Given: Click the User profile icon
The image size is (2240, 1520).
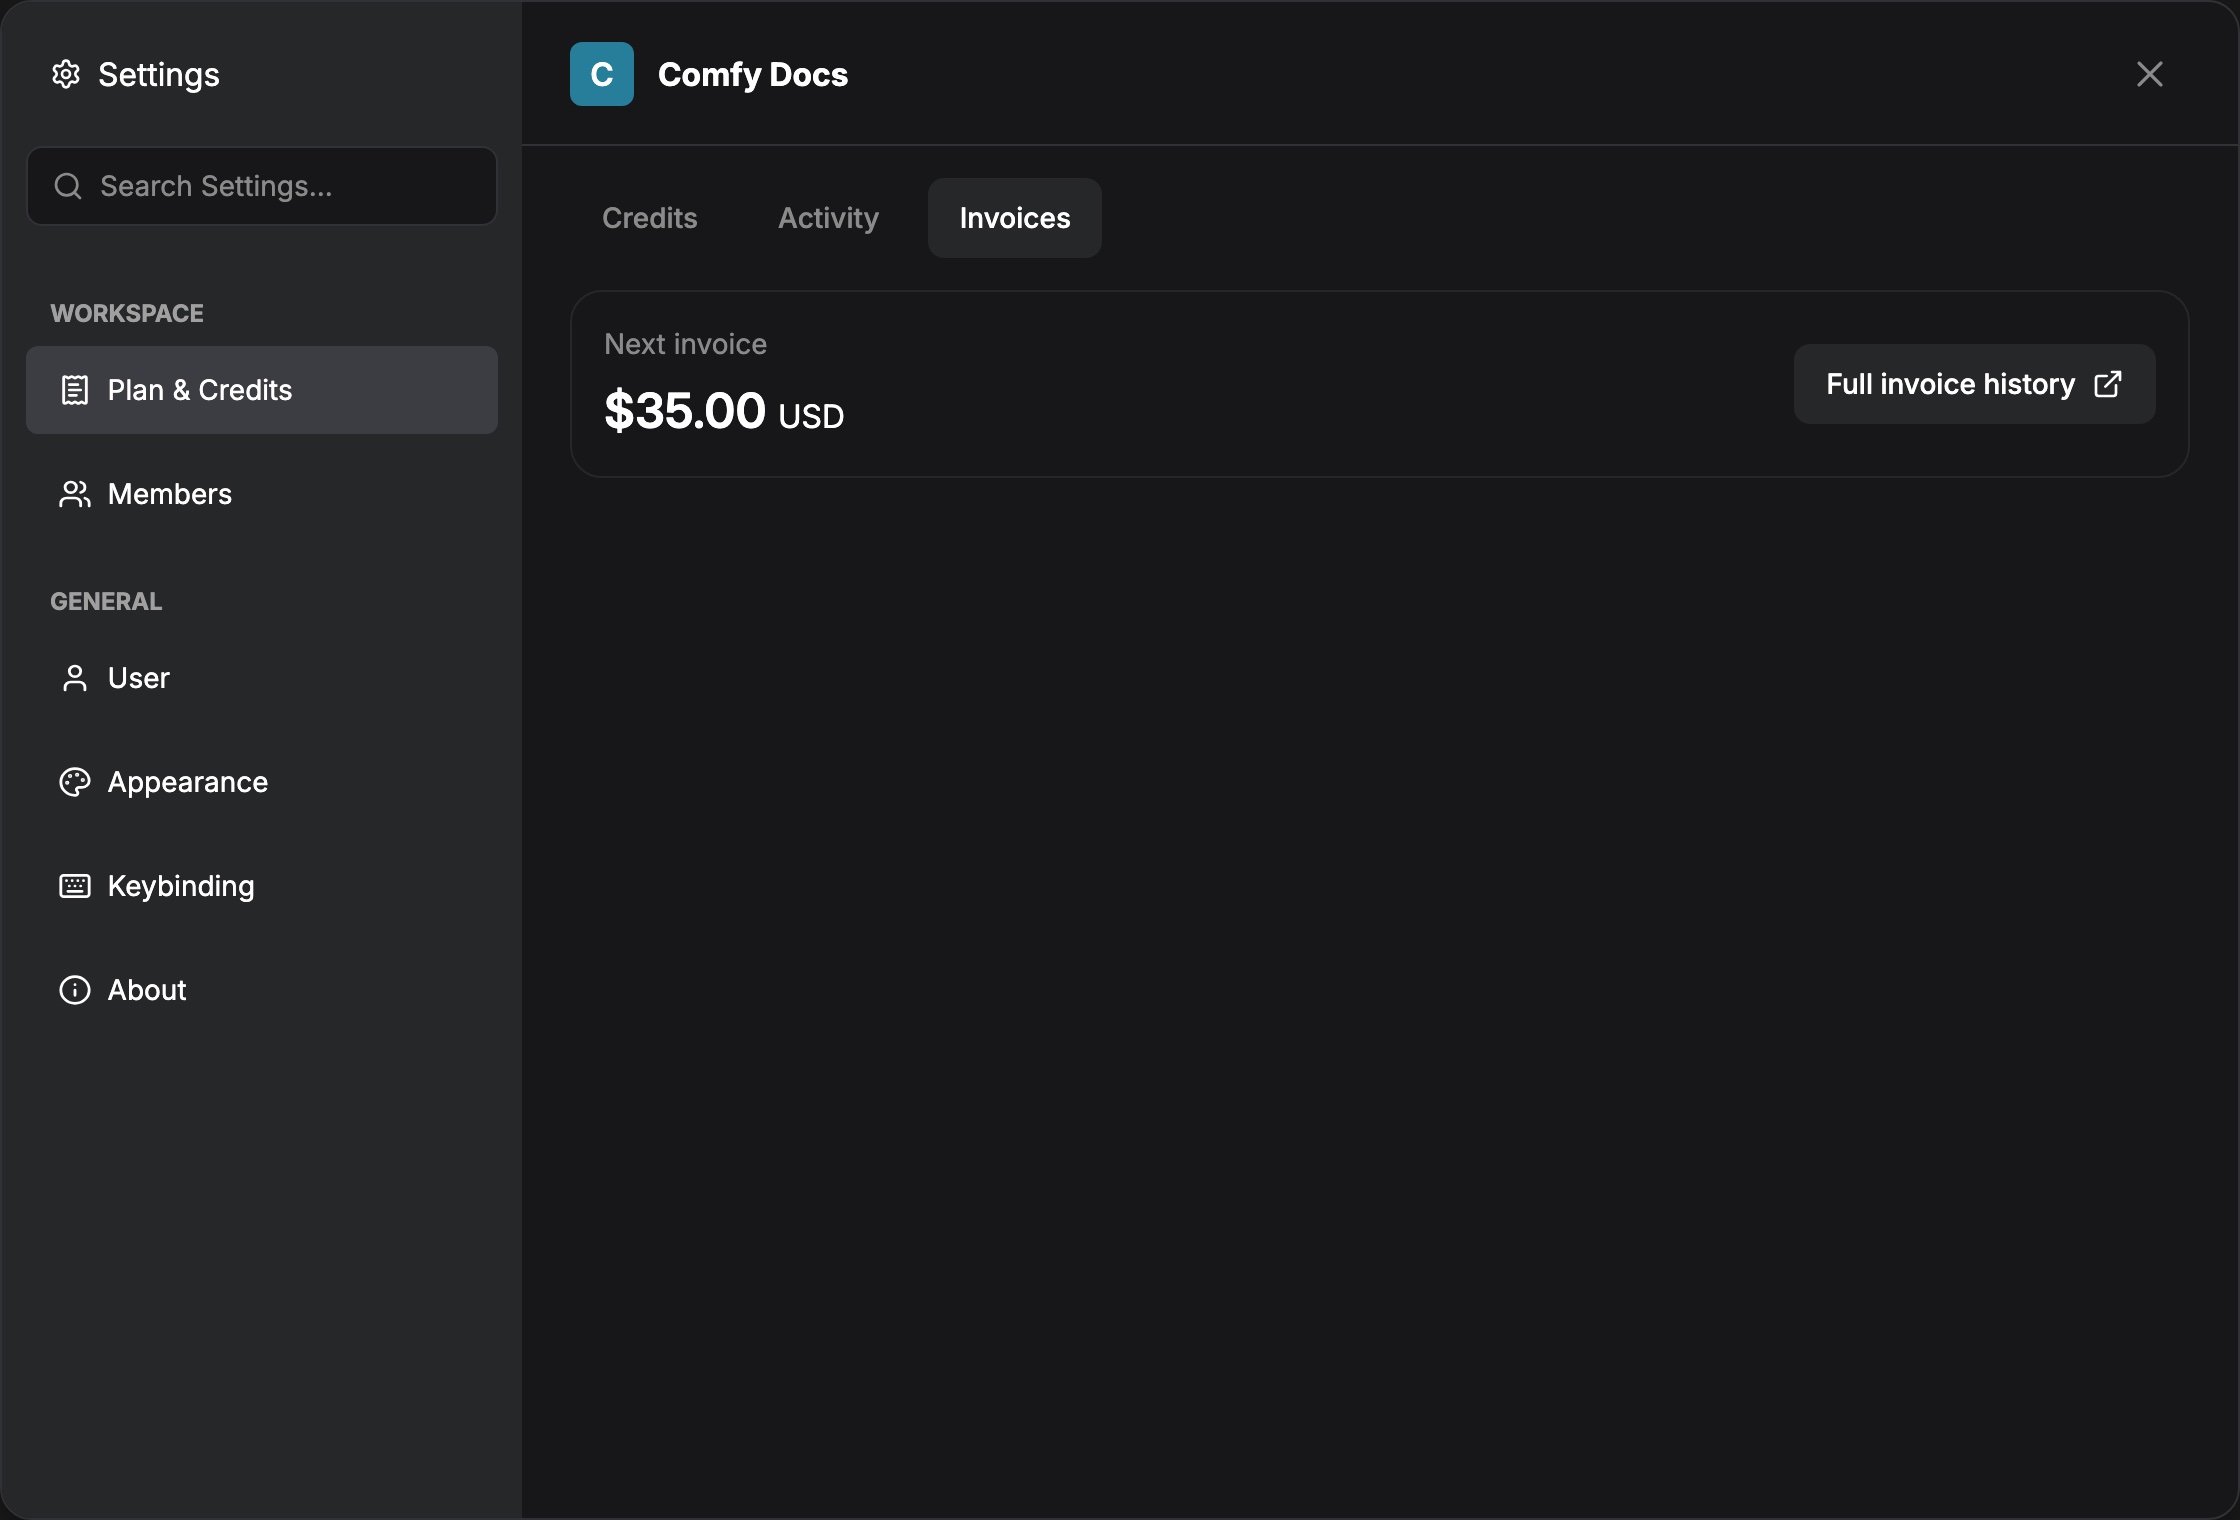Looking at the screenshot, I should [x=75, y=678].
